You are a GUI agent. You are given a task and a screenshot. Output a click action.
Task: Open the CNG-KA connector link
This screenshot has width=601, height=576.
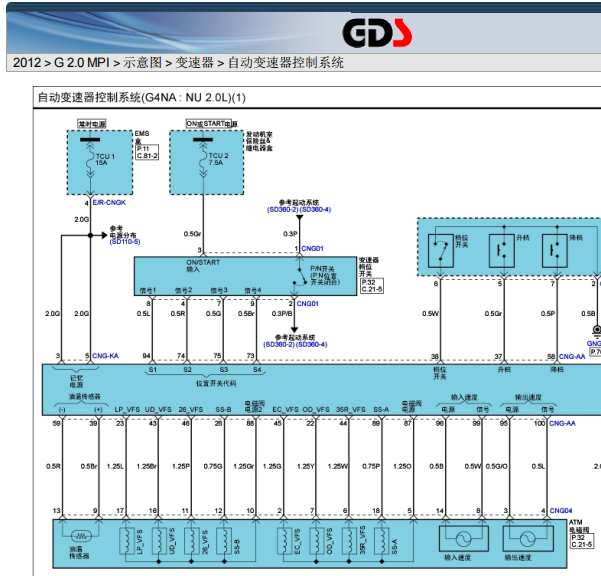click(x=105, y=356)
